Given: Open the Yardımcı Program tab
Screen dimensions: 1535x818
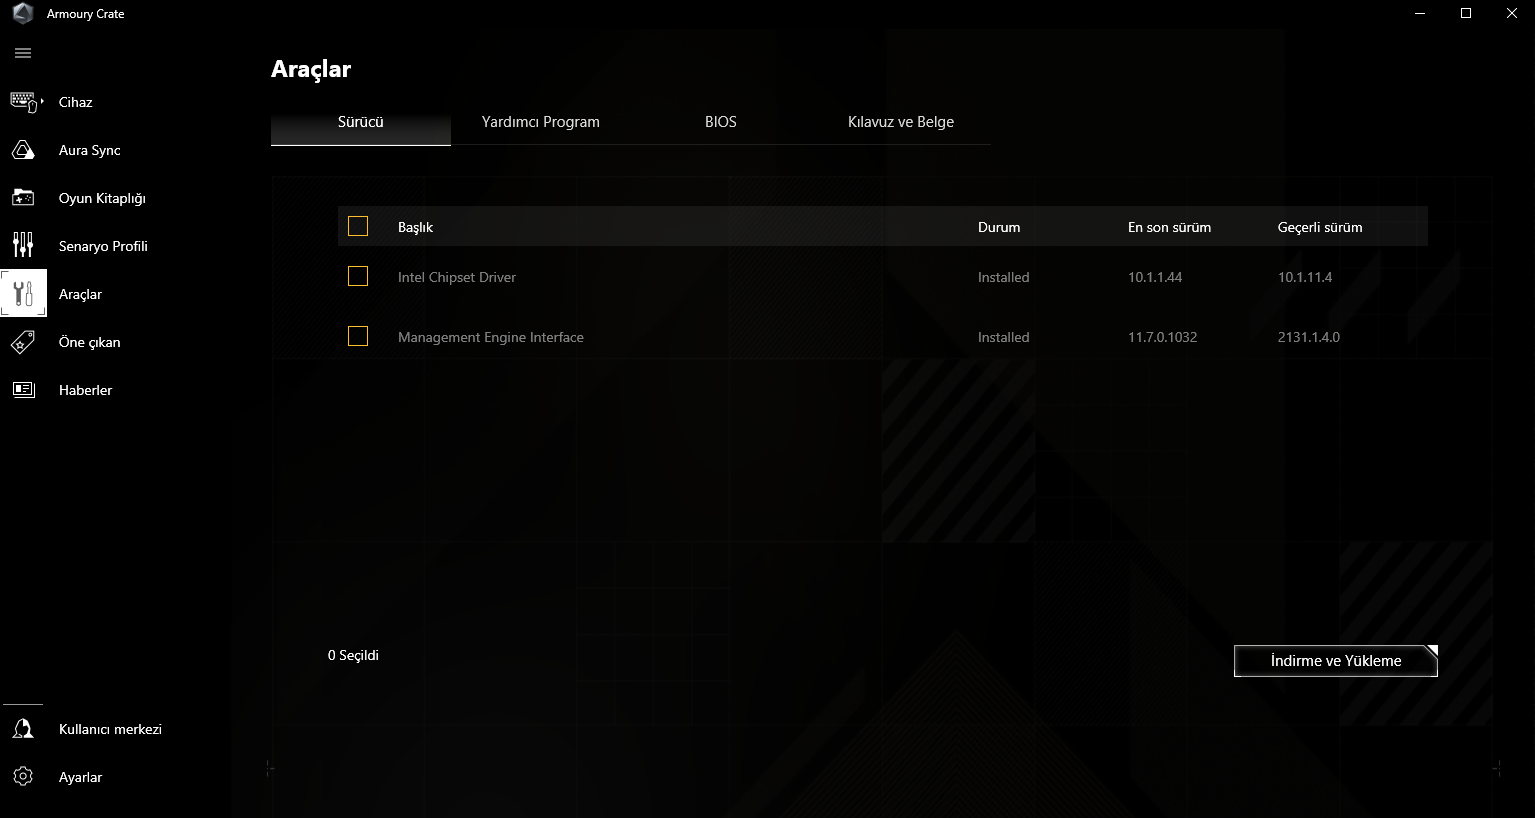Looking at the screenshot, I should point(541,122).
